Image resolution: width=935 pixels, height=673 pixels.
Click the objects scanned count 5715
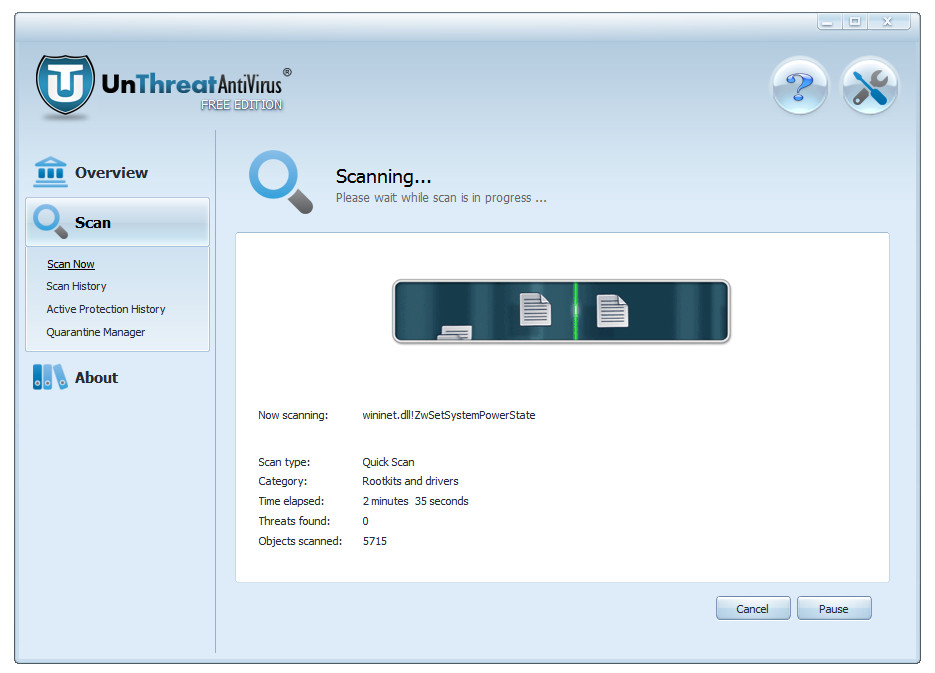coord(374,541)
